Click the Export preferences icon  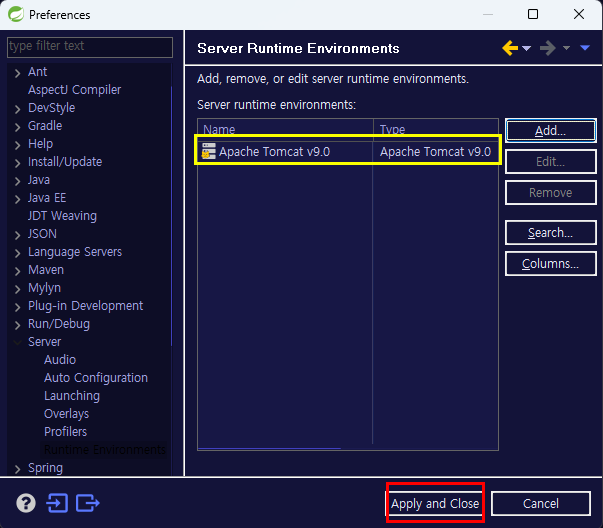[x=88, y=503]
